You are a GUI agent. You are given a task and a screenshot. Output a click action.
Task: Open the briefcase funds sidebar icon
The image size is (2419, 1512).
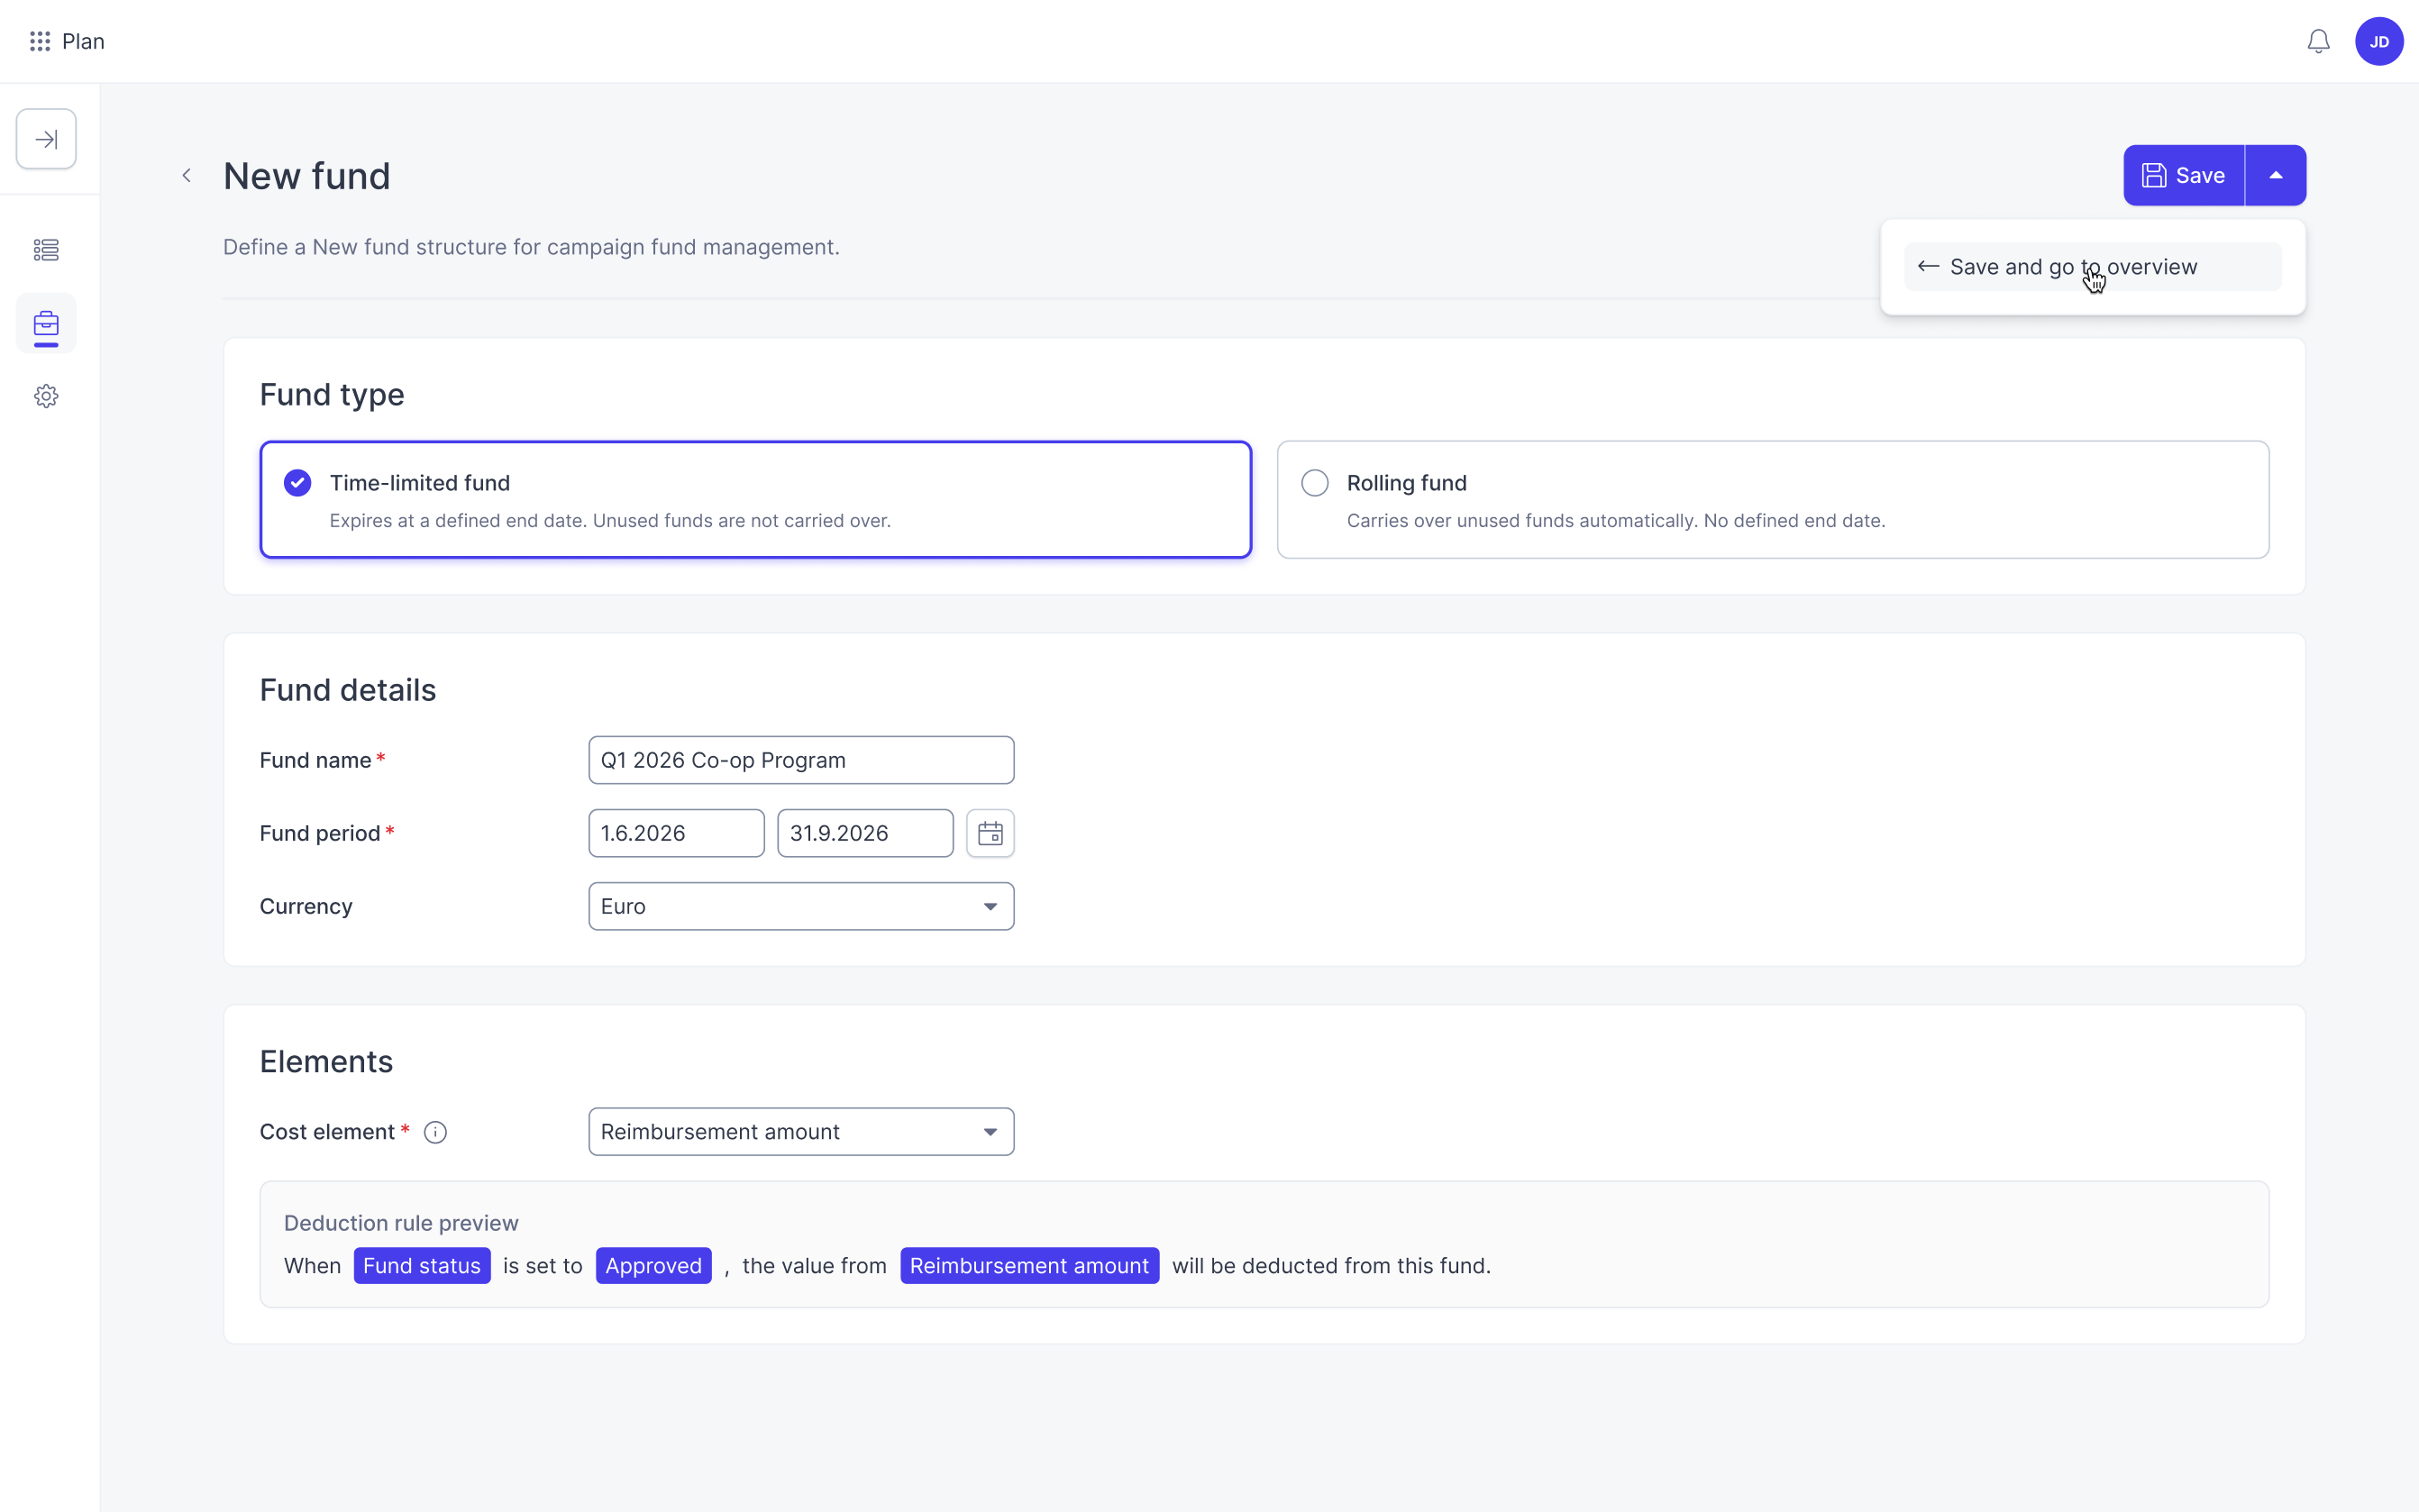46,324
